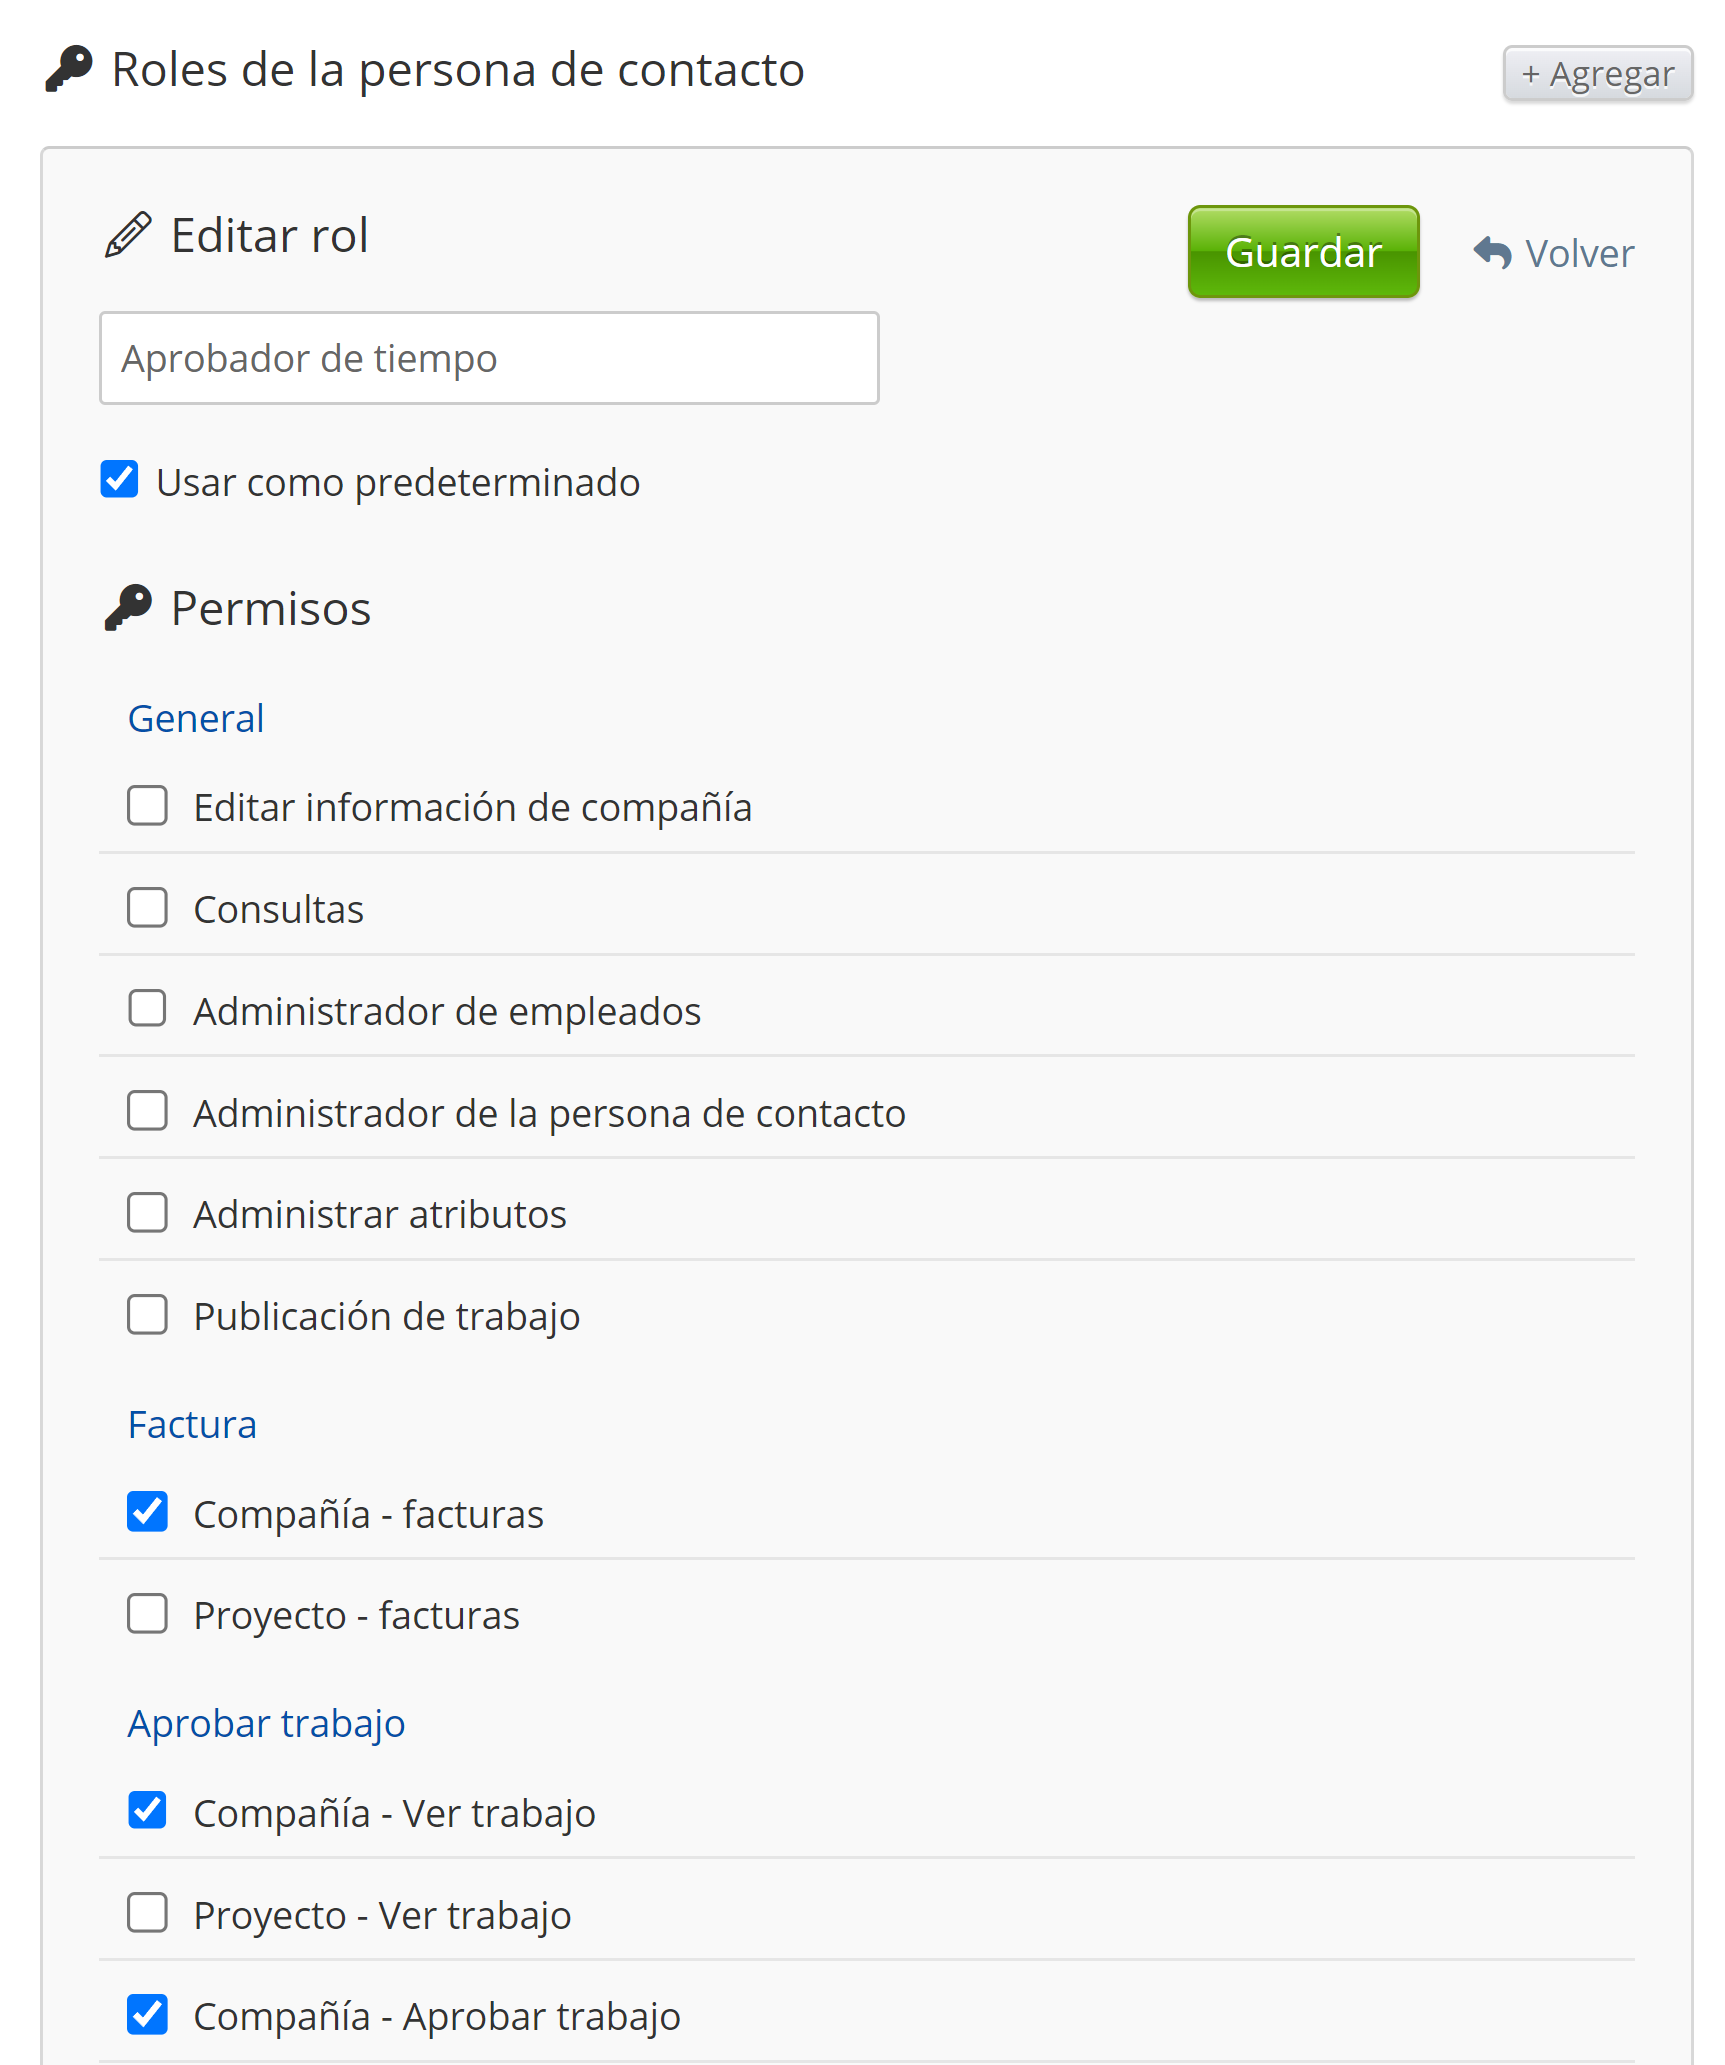Uncheck Compañía - facturas checkbox
Viewport: 1725px width, 2065px height.
[x=147, y=1512]
